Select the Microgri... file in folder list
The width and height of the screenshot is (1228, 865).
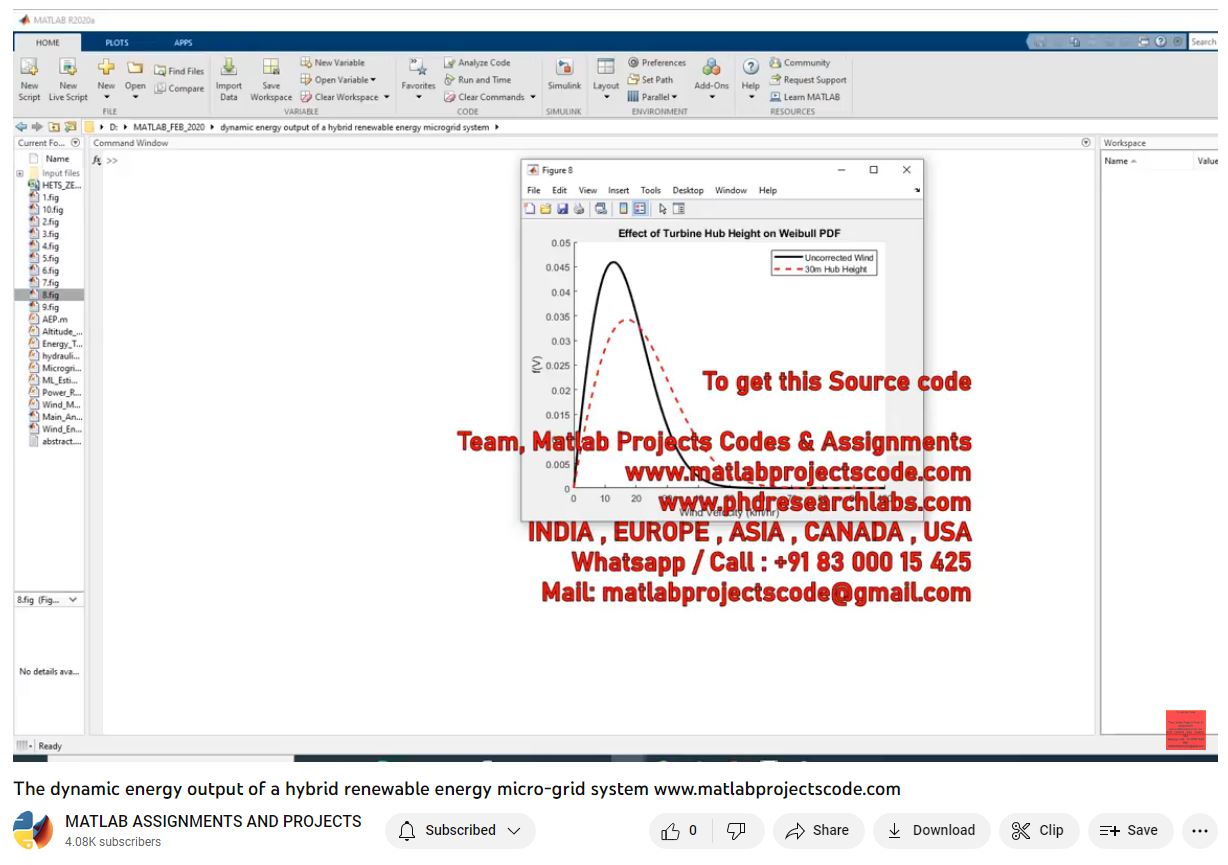tap(55, 368)
